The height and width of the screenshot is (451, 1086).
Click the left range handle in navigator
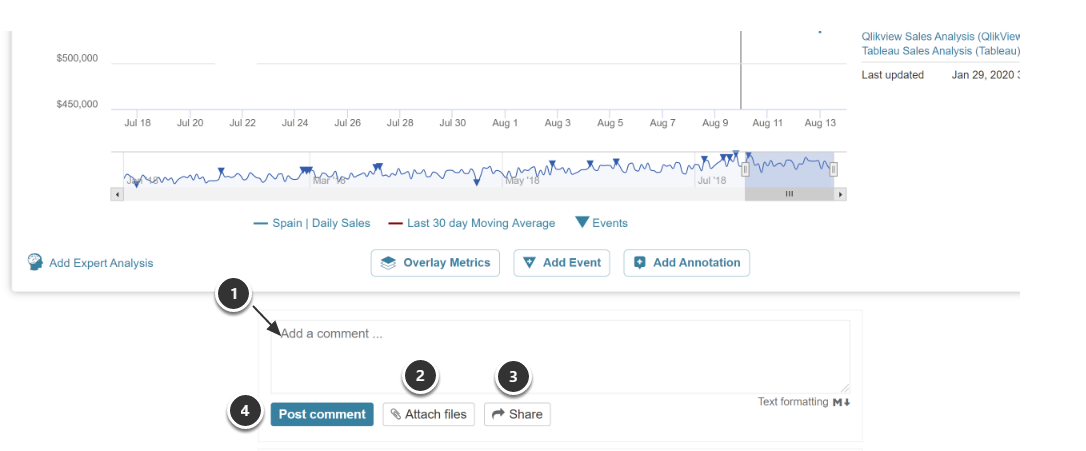[x=745, y=170]
